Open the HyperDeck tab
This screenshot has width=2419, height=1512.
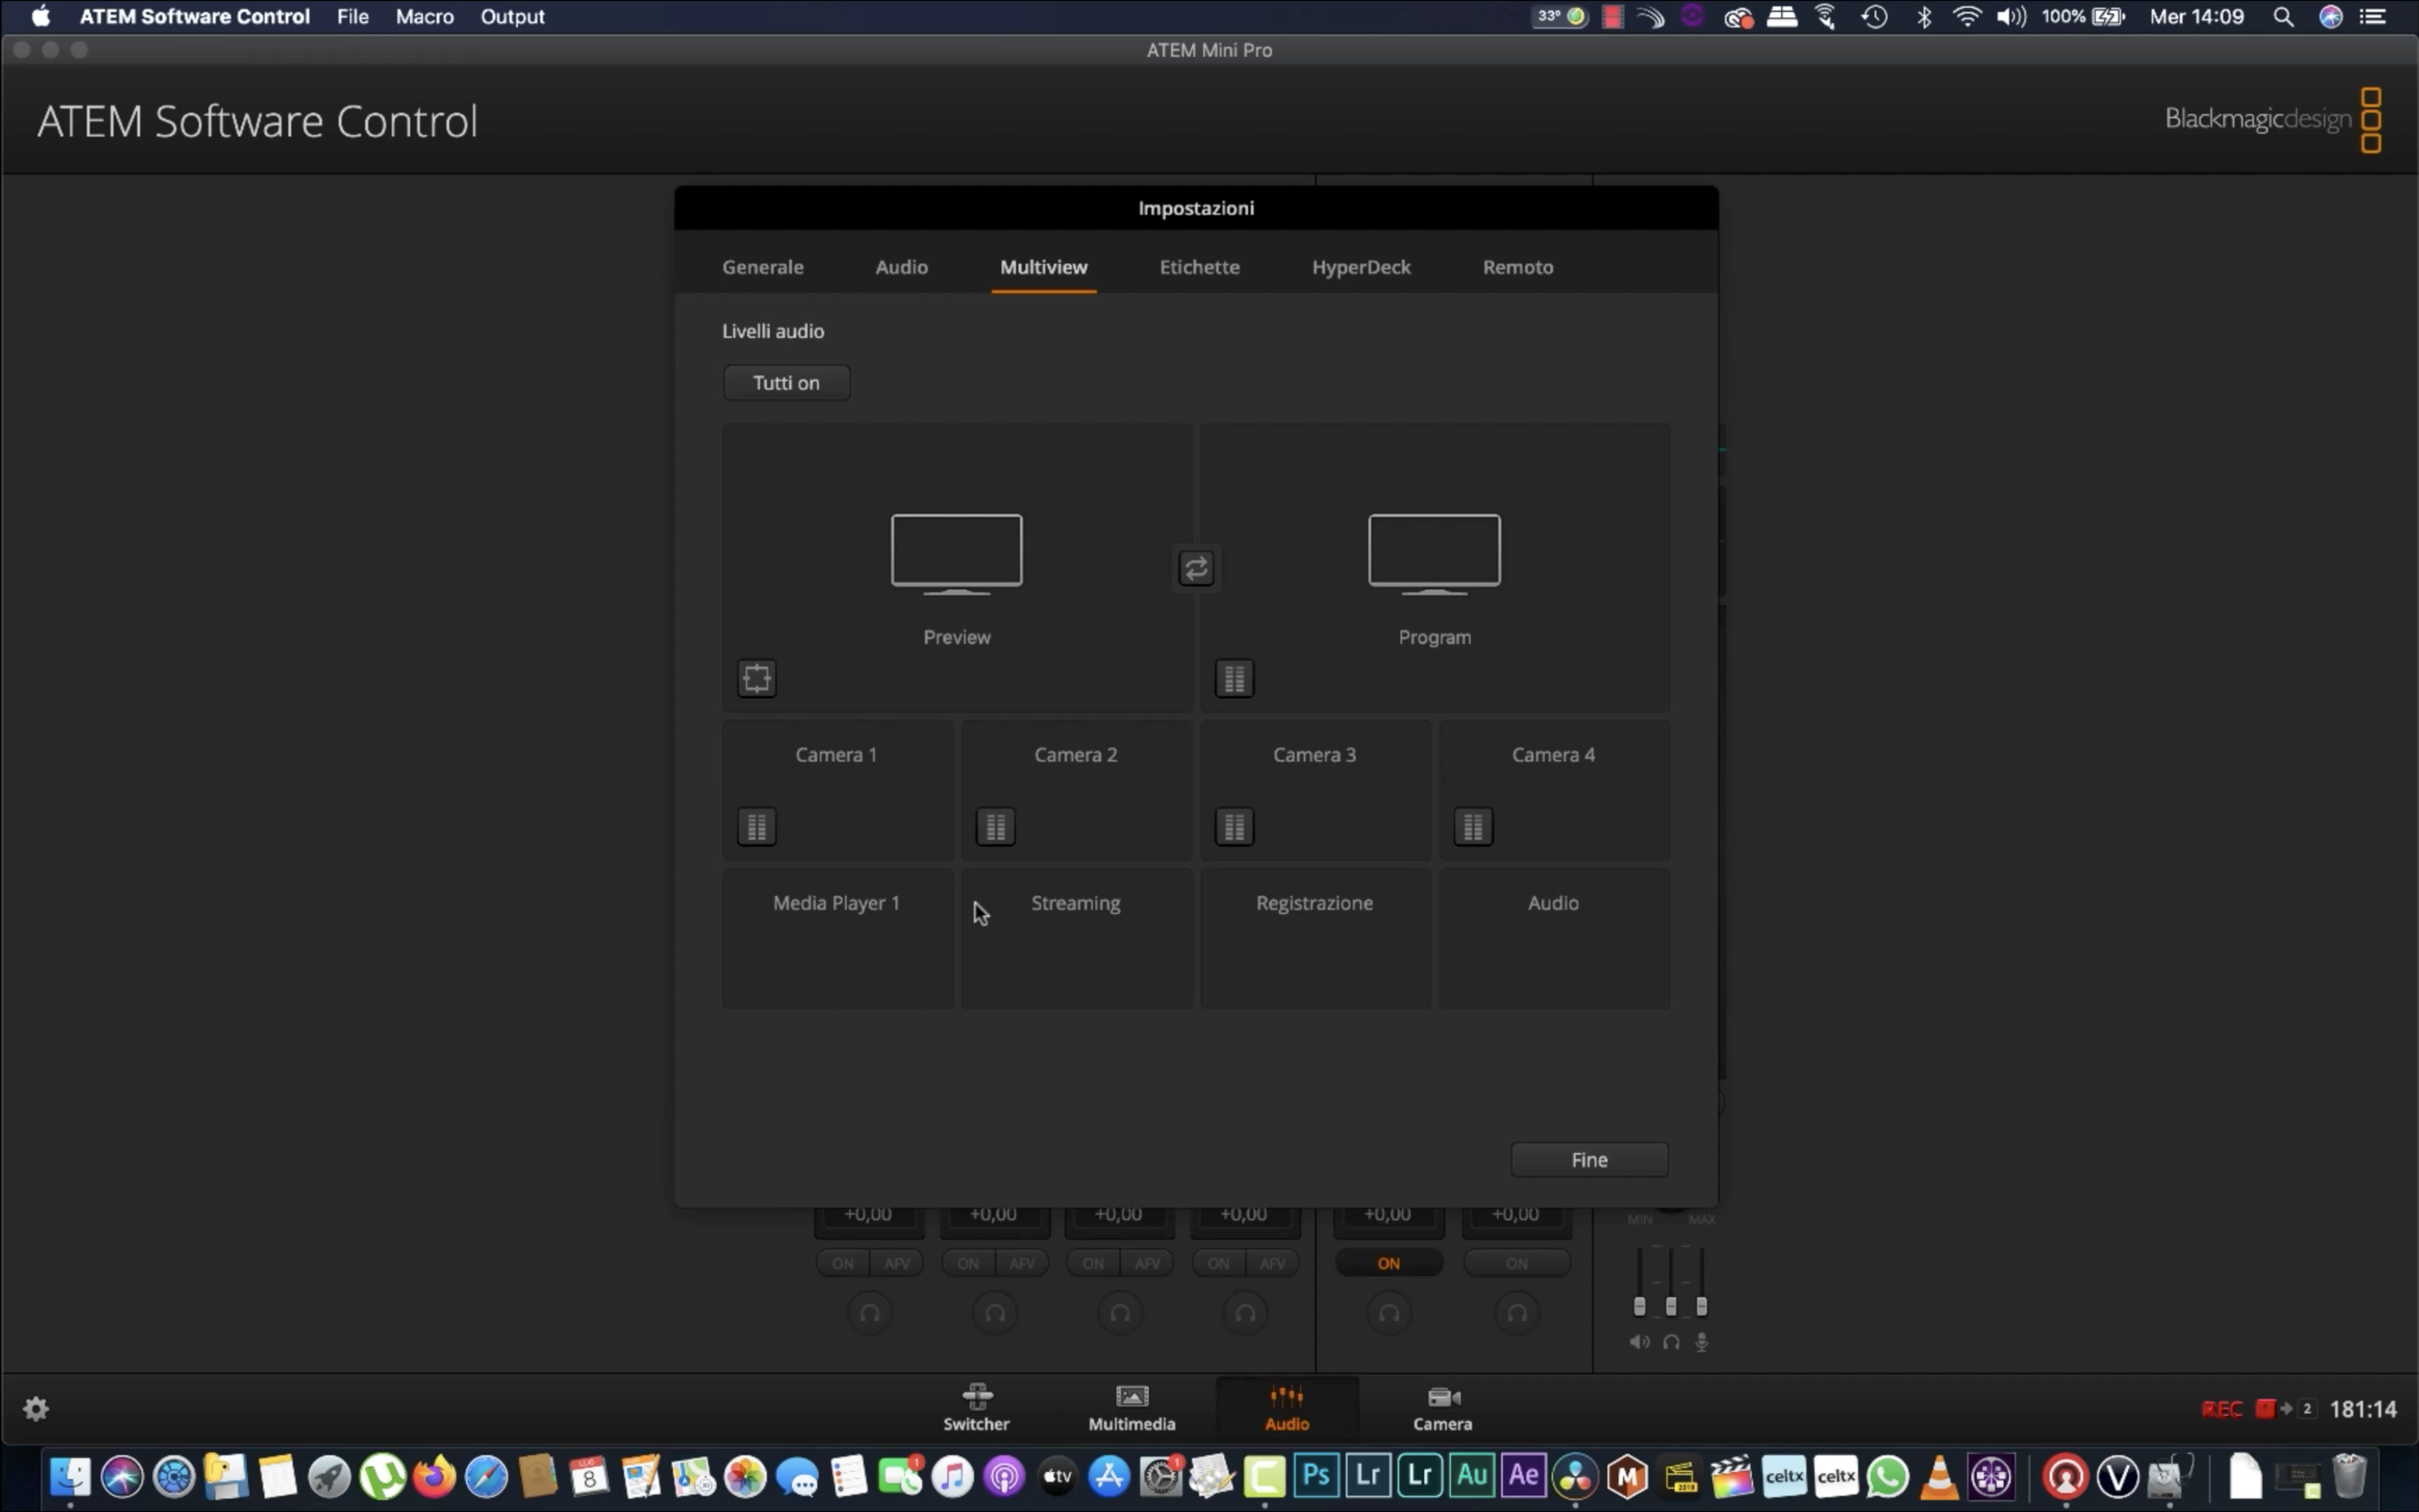click(x=1361, y=267)
